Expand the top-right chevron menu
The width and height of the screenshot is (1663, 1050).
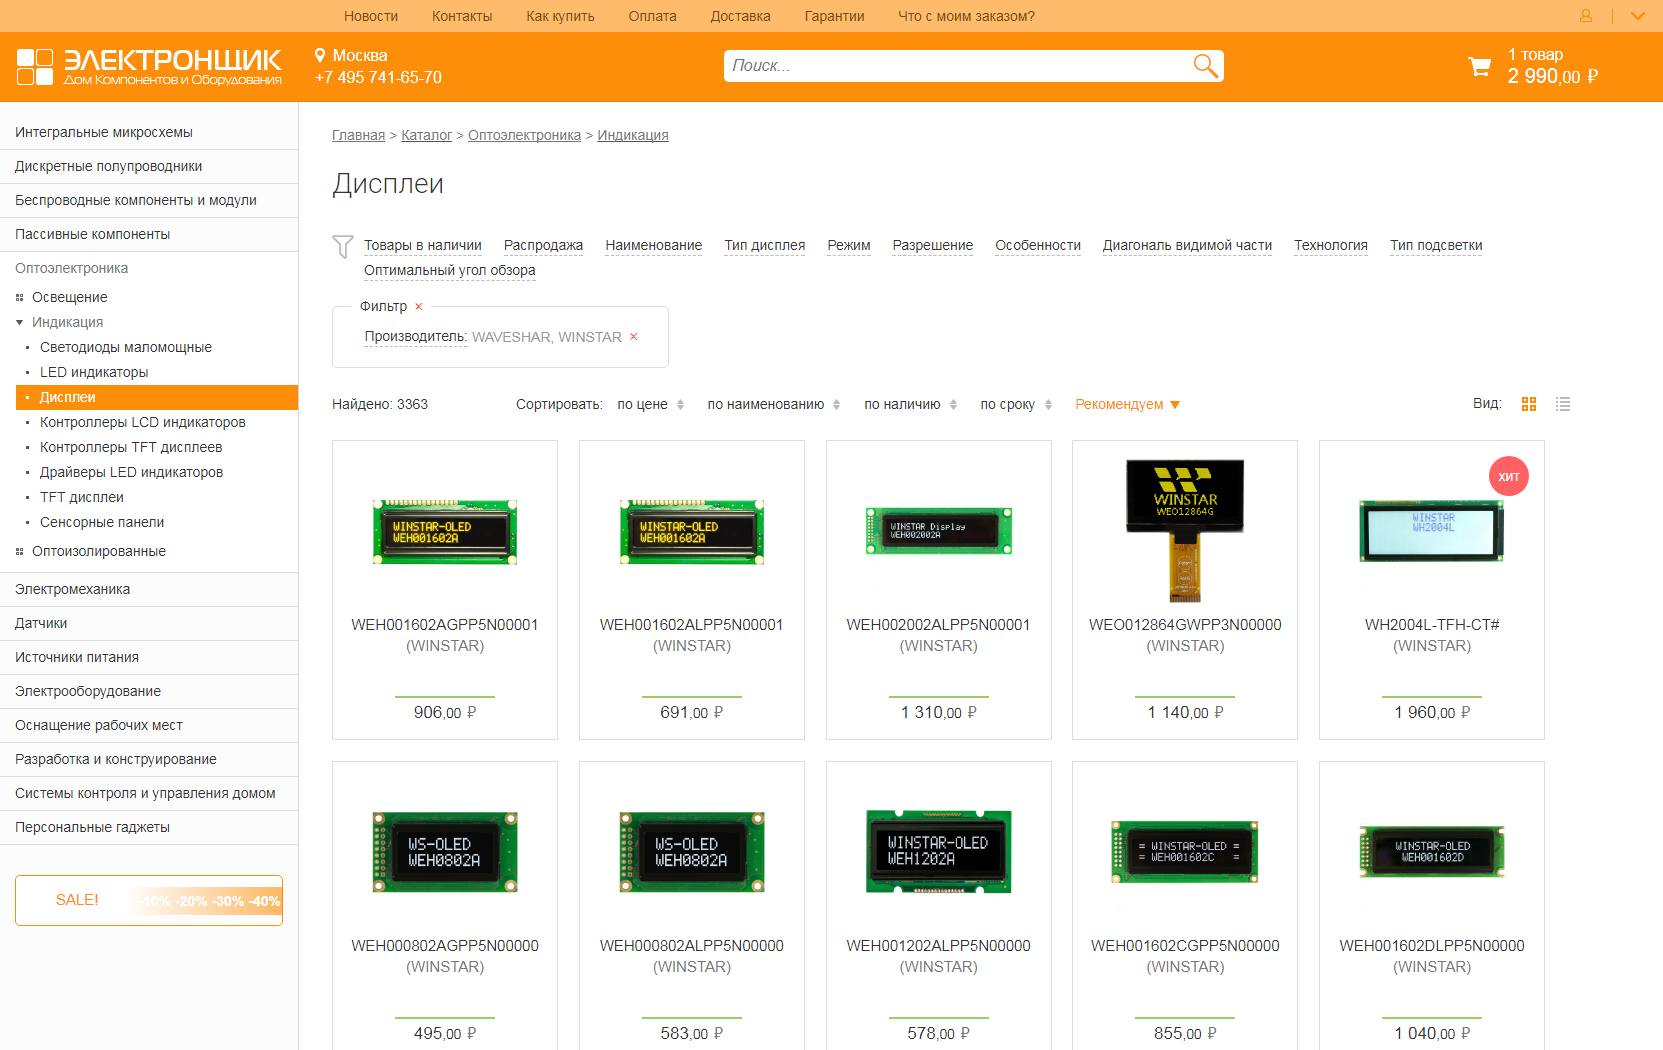point(1638,16)
